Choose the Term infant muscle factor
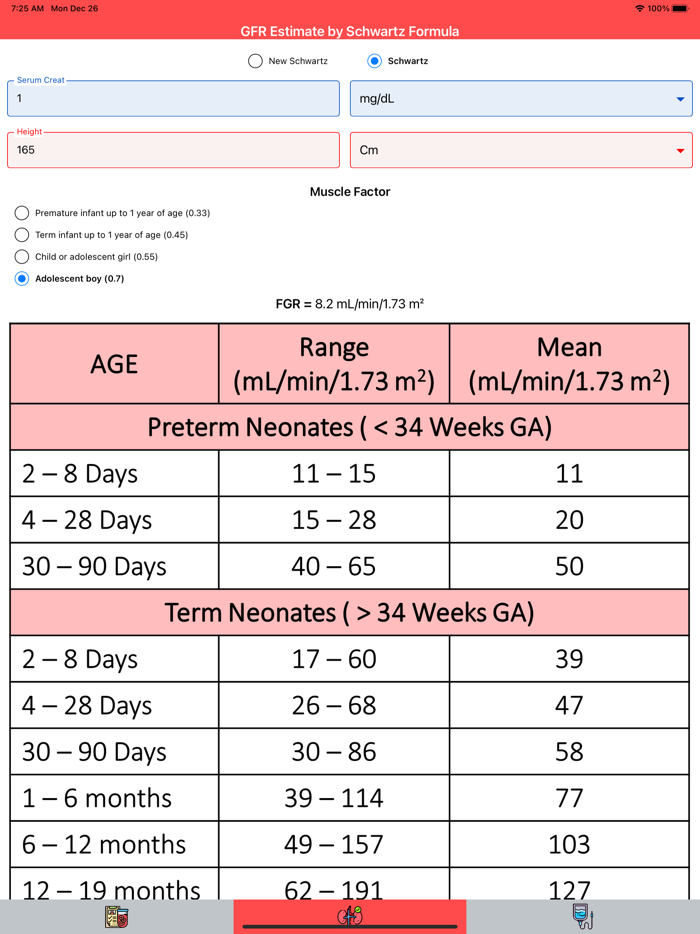This screenshot has width=700, height=934. coord(21,235)
